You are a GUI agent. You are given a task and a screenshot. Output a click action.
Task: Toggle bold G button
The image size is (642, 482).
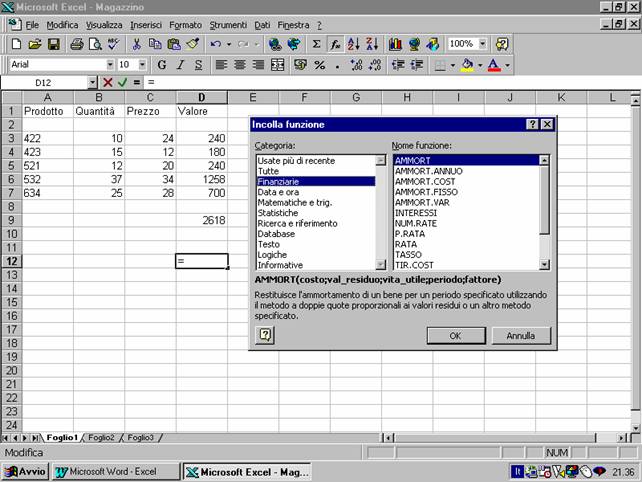click(162, 65)
